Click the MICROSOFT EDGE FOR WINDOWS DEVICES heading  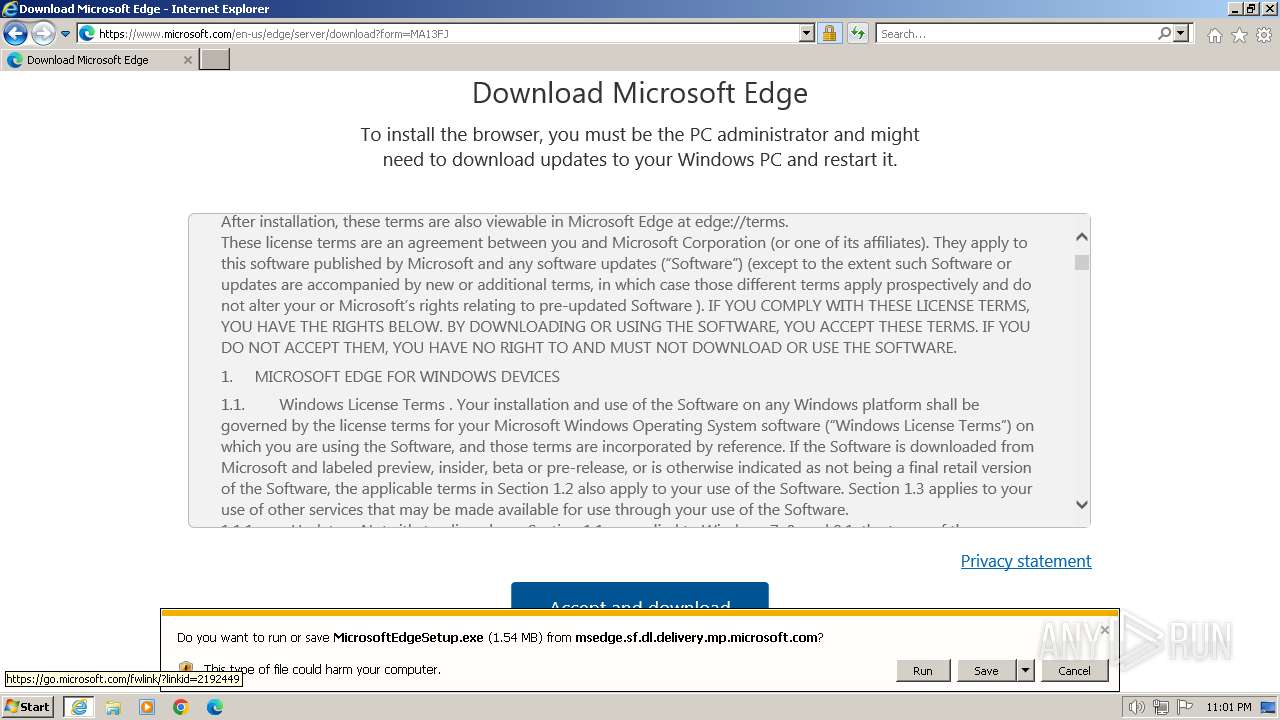[x=407, y=376]
